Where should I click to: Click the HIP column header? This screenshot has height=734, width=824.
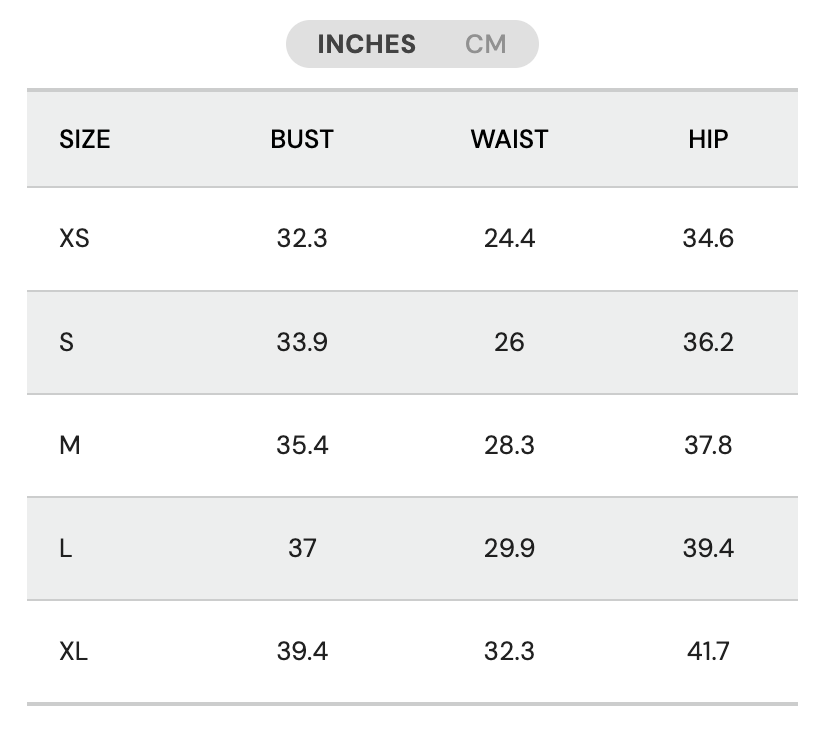(x=708, y=139)
